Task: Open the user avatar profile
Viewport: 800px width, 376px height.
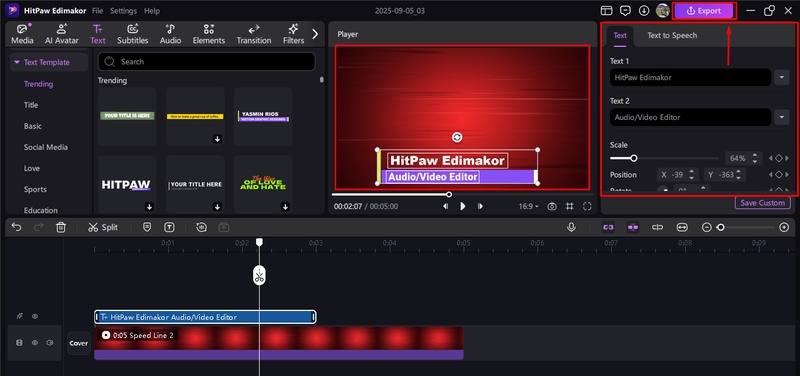Action: click(663, 11)
